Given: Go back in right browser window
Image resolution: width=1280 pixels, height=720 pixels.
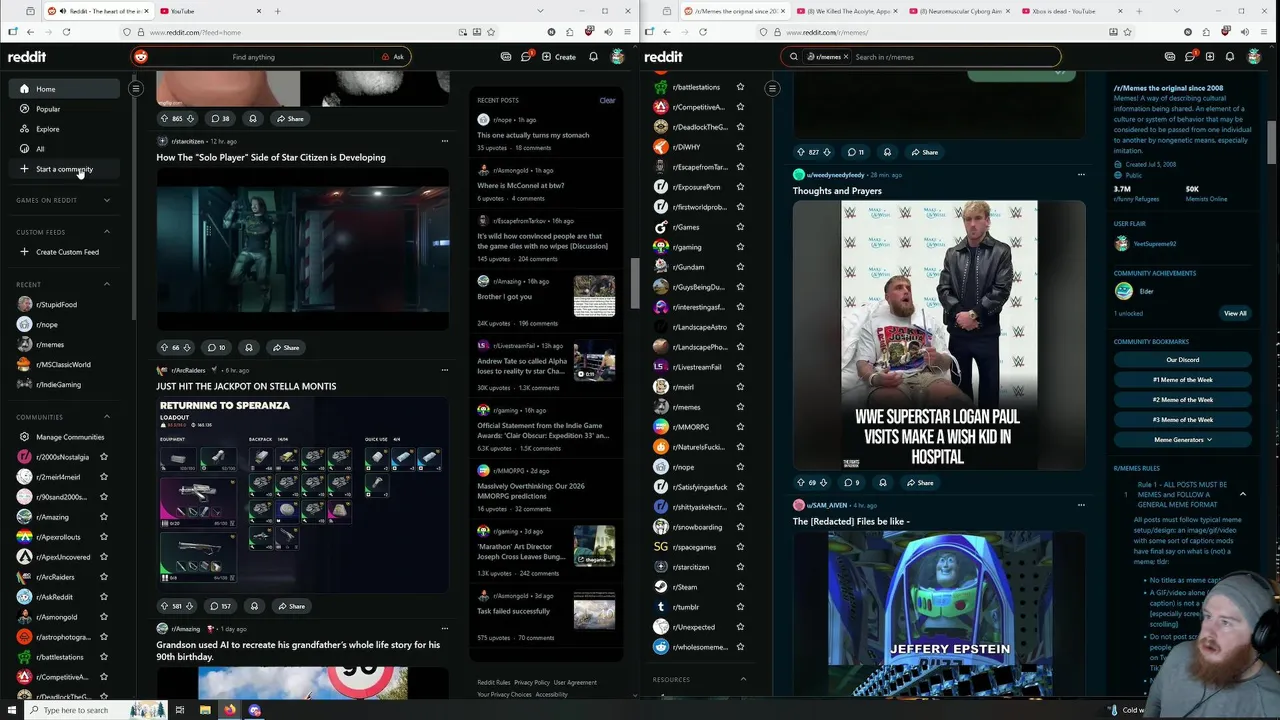Looking at the screenshot, I should [x=666, y=32].
